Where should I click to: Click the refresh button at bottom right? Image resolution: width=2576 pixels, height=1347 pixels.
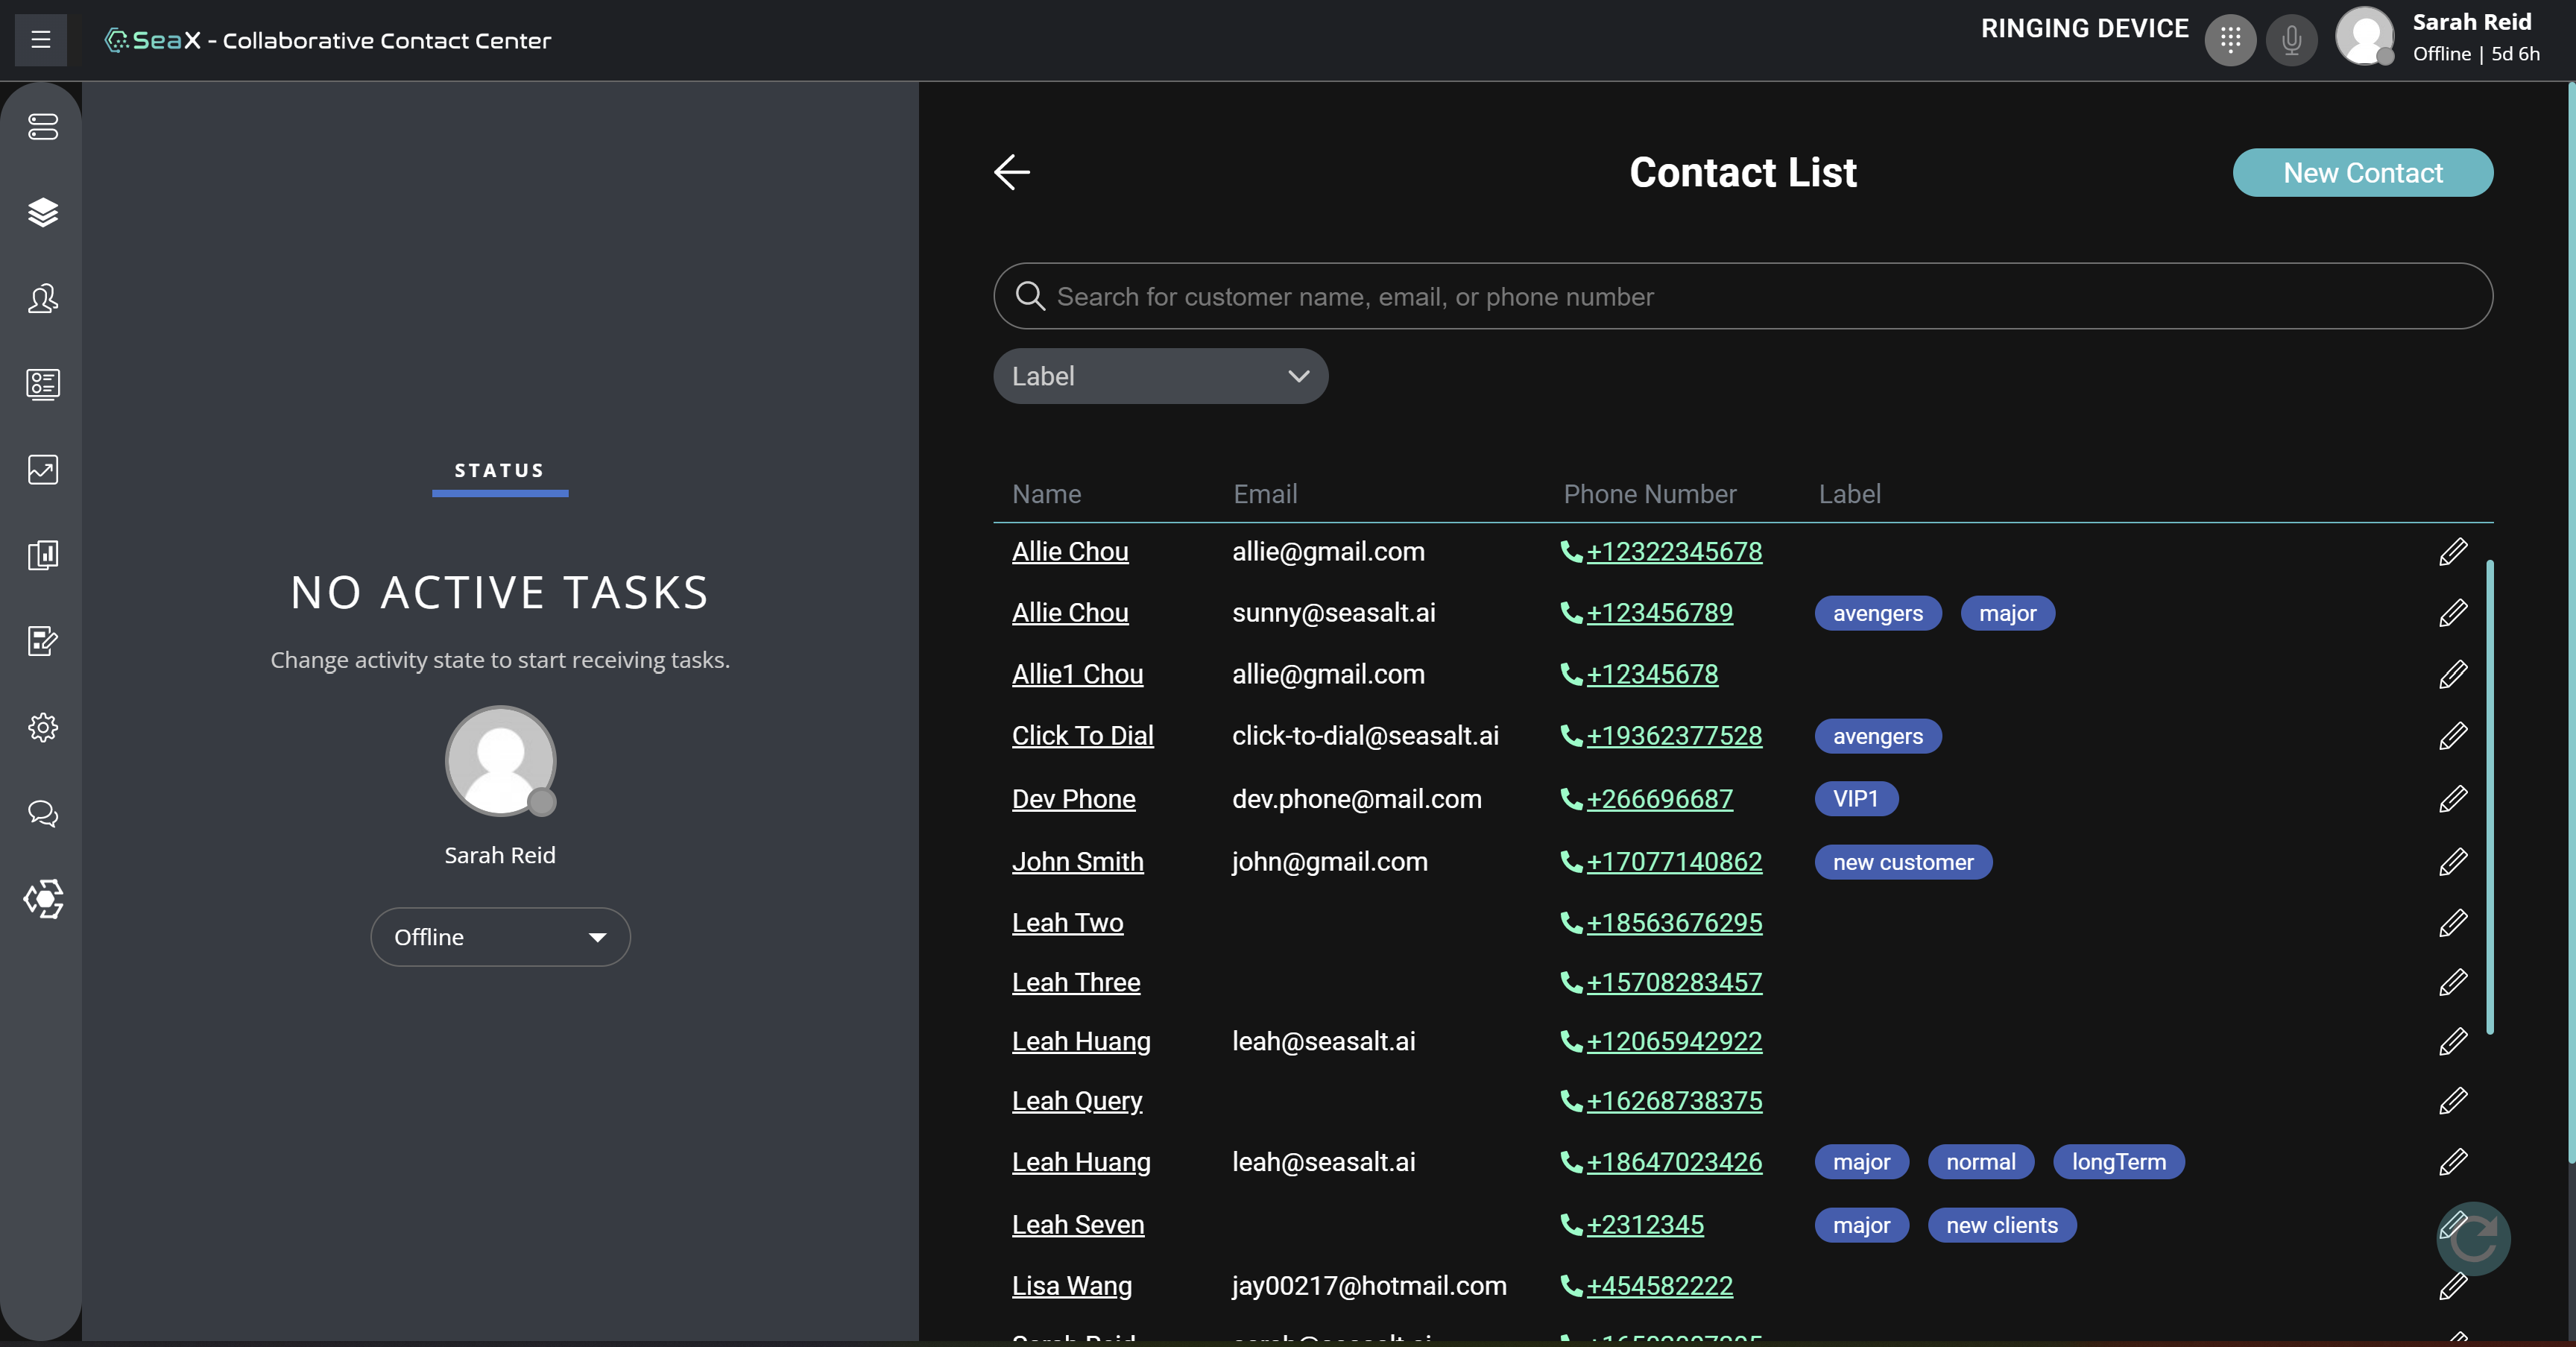(2474, 1239)
